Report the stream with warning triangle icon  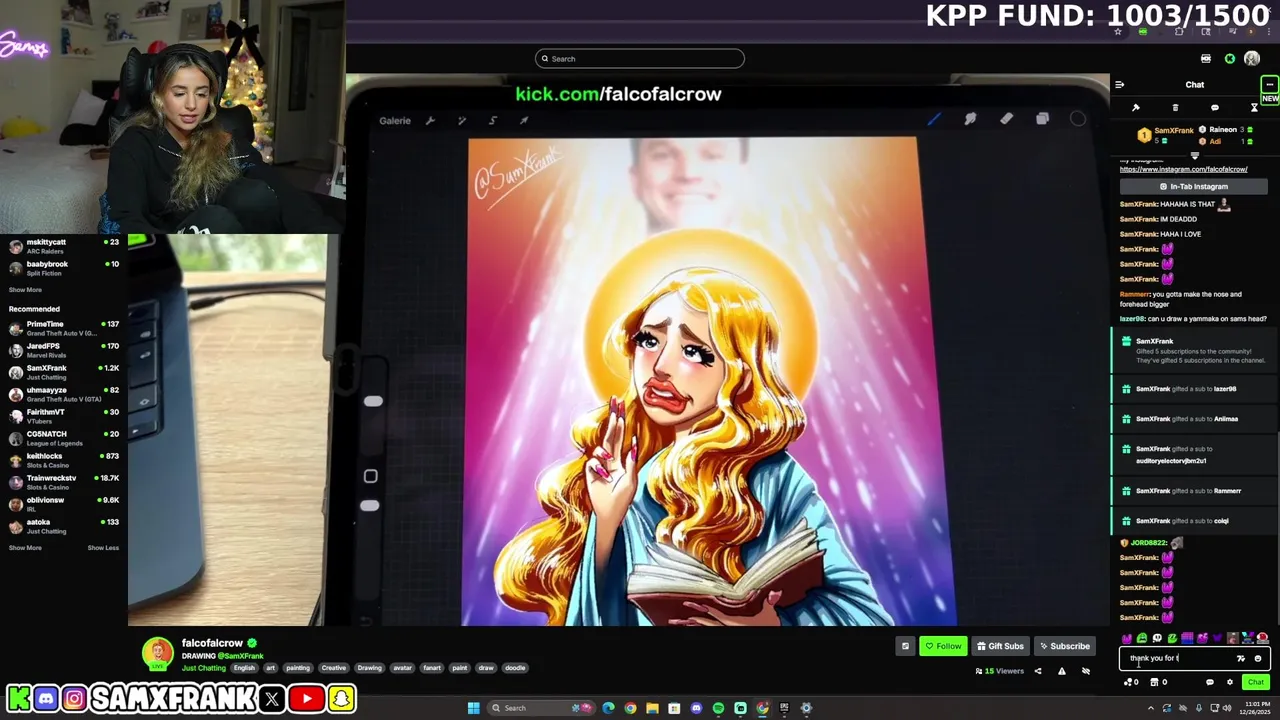(1061, 671)
